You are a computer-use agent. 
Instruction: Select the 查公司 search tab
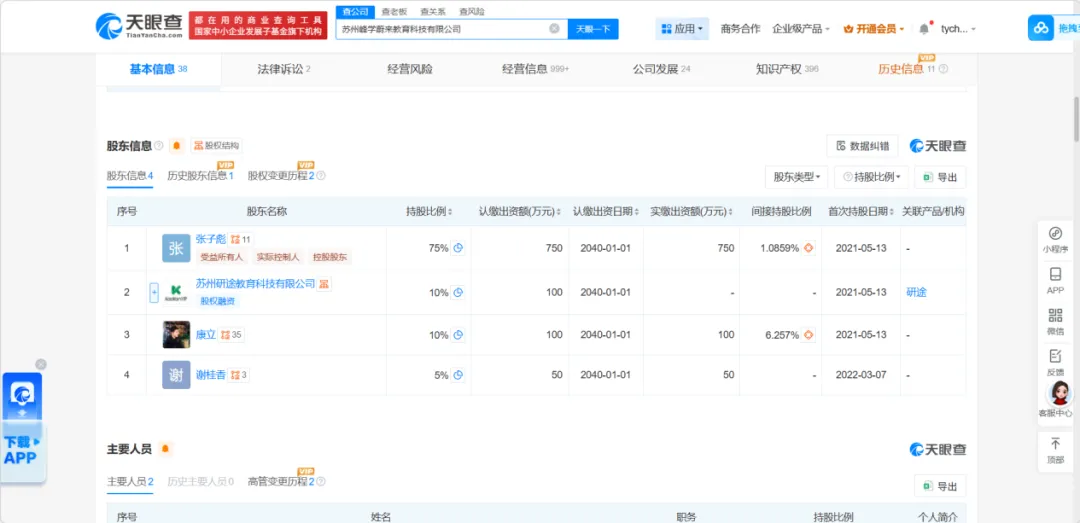[x=355, y=11]
